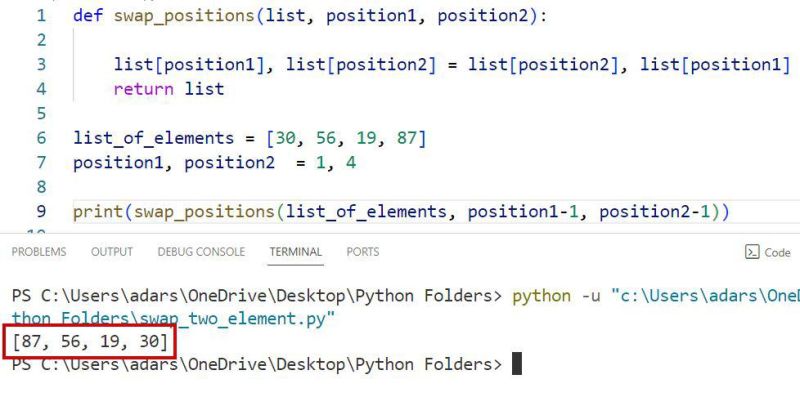
Task: Click line number 6 in the gutter
Action: click(41, 138)
